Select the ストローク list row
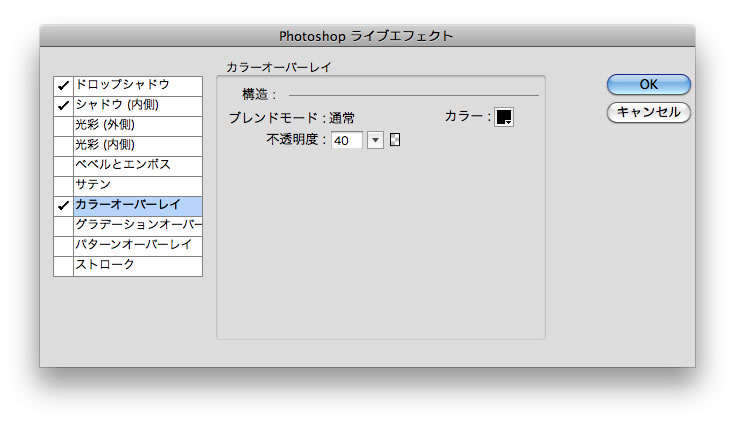Viewport: 735px width, 422px height. pyautogui.click(x=138, y=266)
